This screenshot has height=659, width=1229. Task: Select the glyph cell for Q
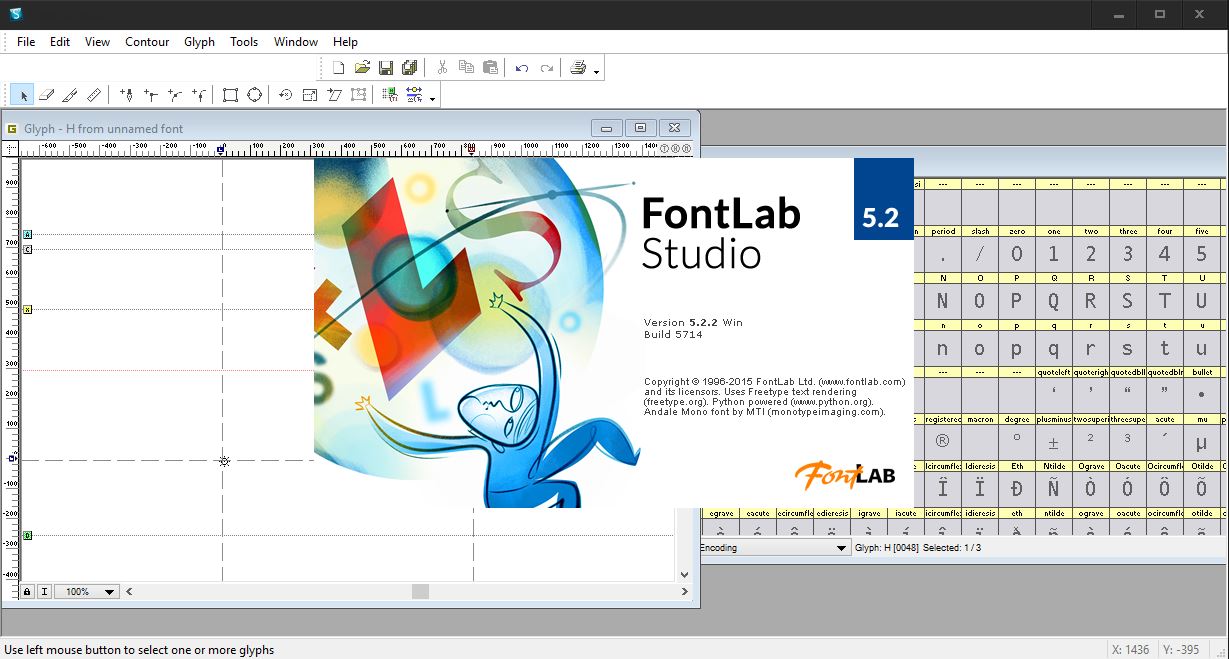[1053, 301]
